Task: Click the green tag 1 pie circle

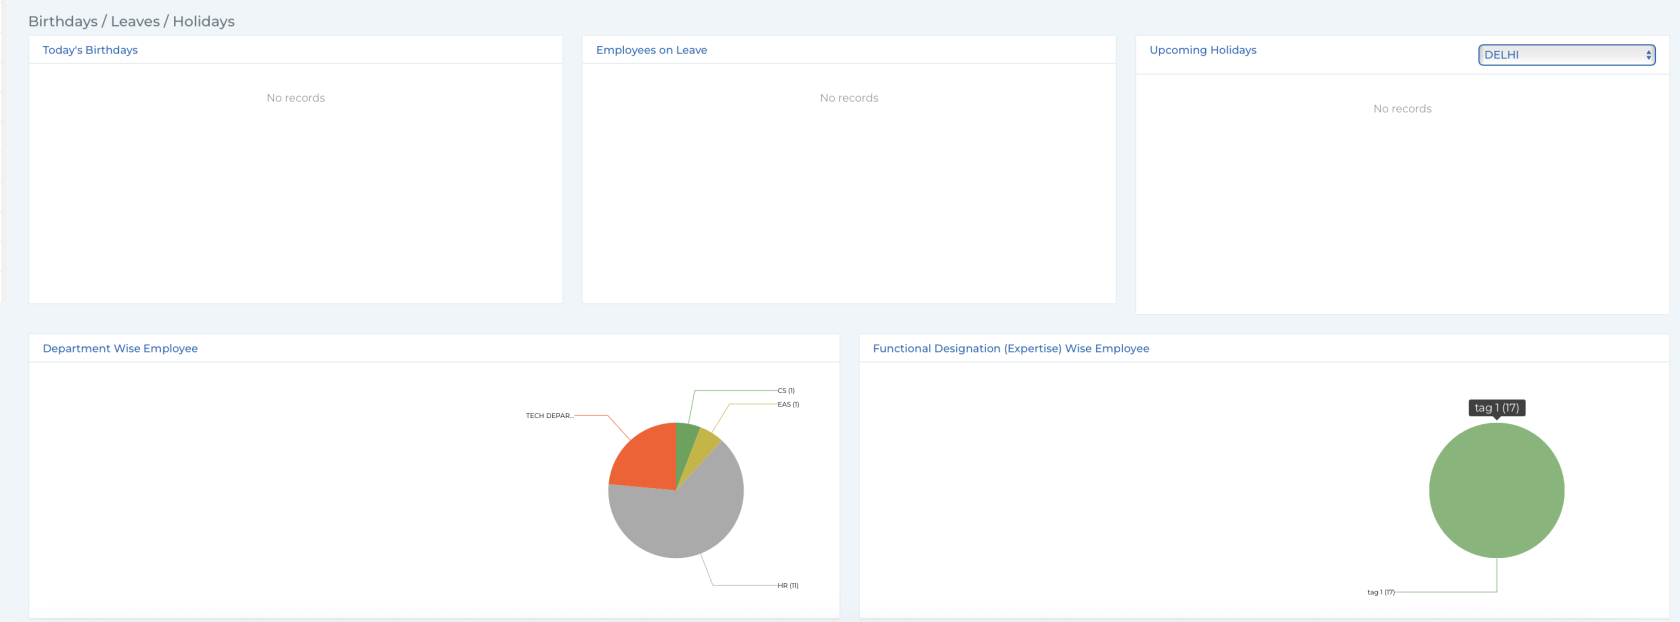Action: click(x=1496, y=490)
